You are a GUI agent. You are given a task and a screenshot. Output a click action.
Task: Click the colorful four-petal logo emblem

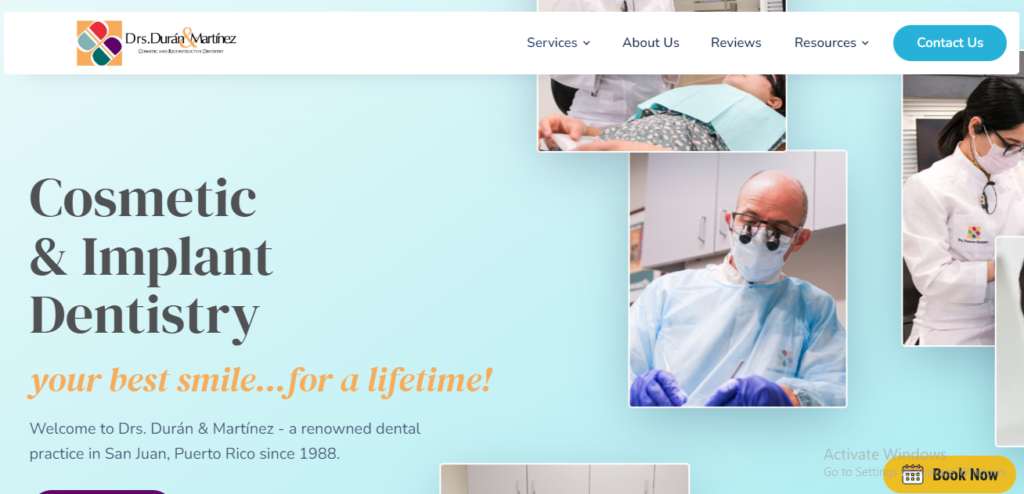tap(99, 43)
